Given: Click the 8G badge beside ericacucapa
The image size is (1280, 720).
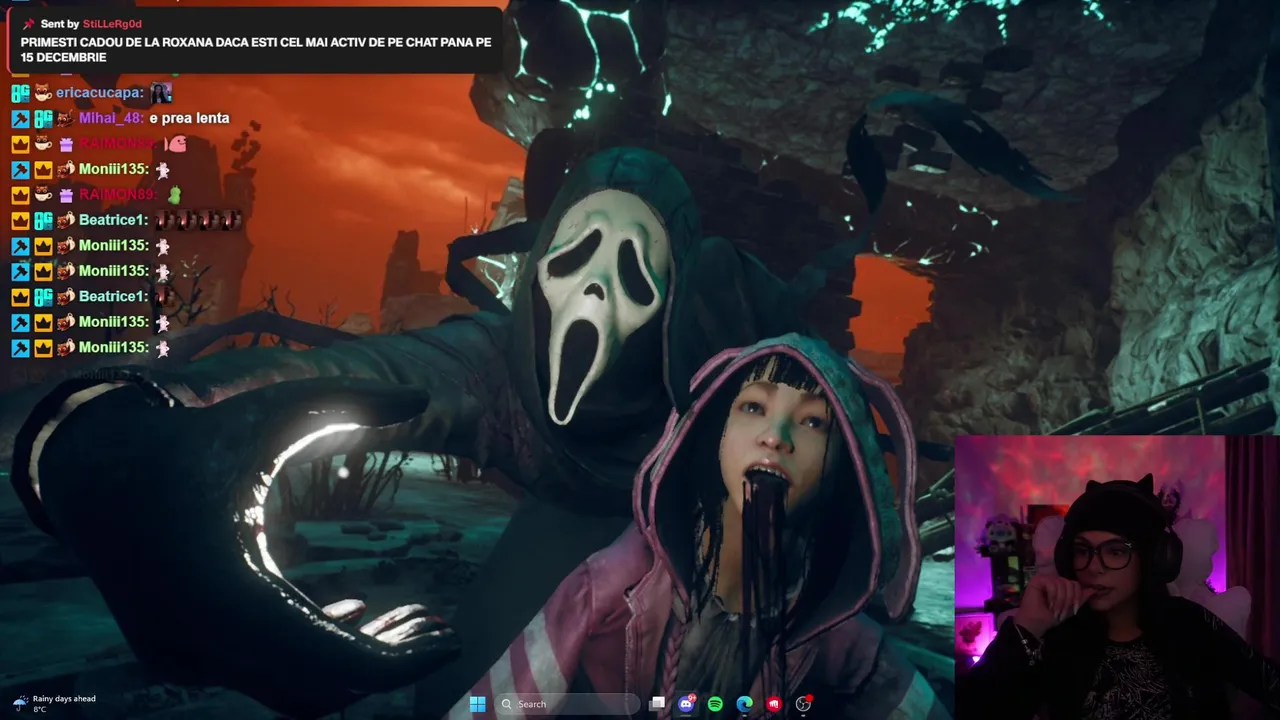Looking at the screenshot, I should tap(20, 93).
